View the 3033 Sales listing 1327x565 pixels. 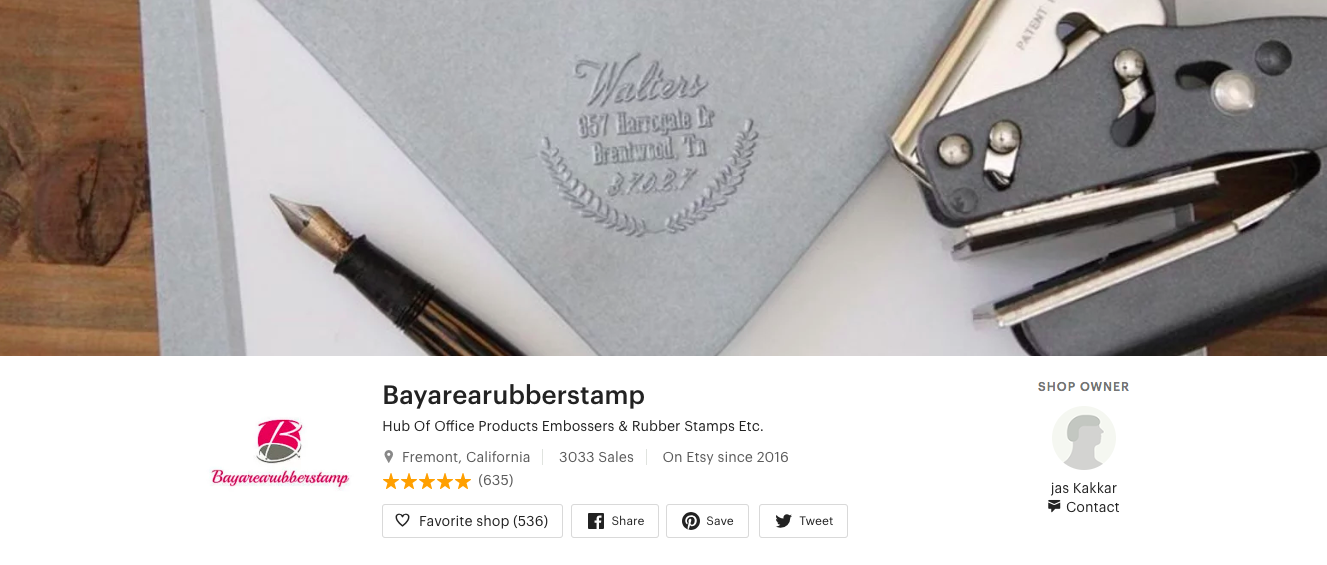[x=596, y=457]
